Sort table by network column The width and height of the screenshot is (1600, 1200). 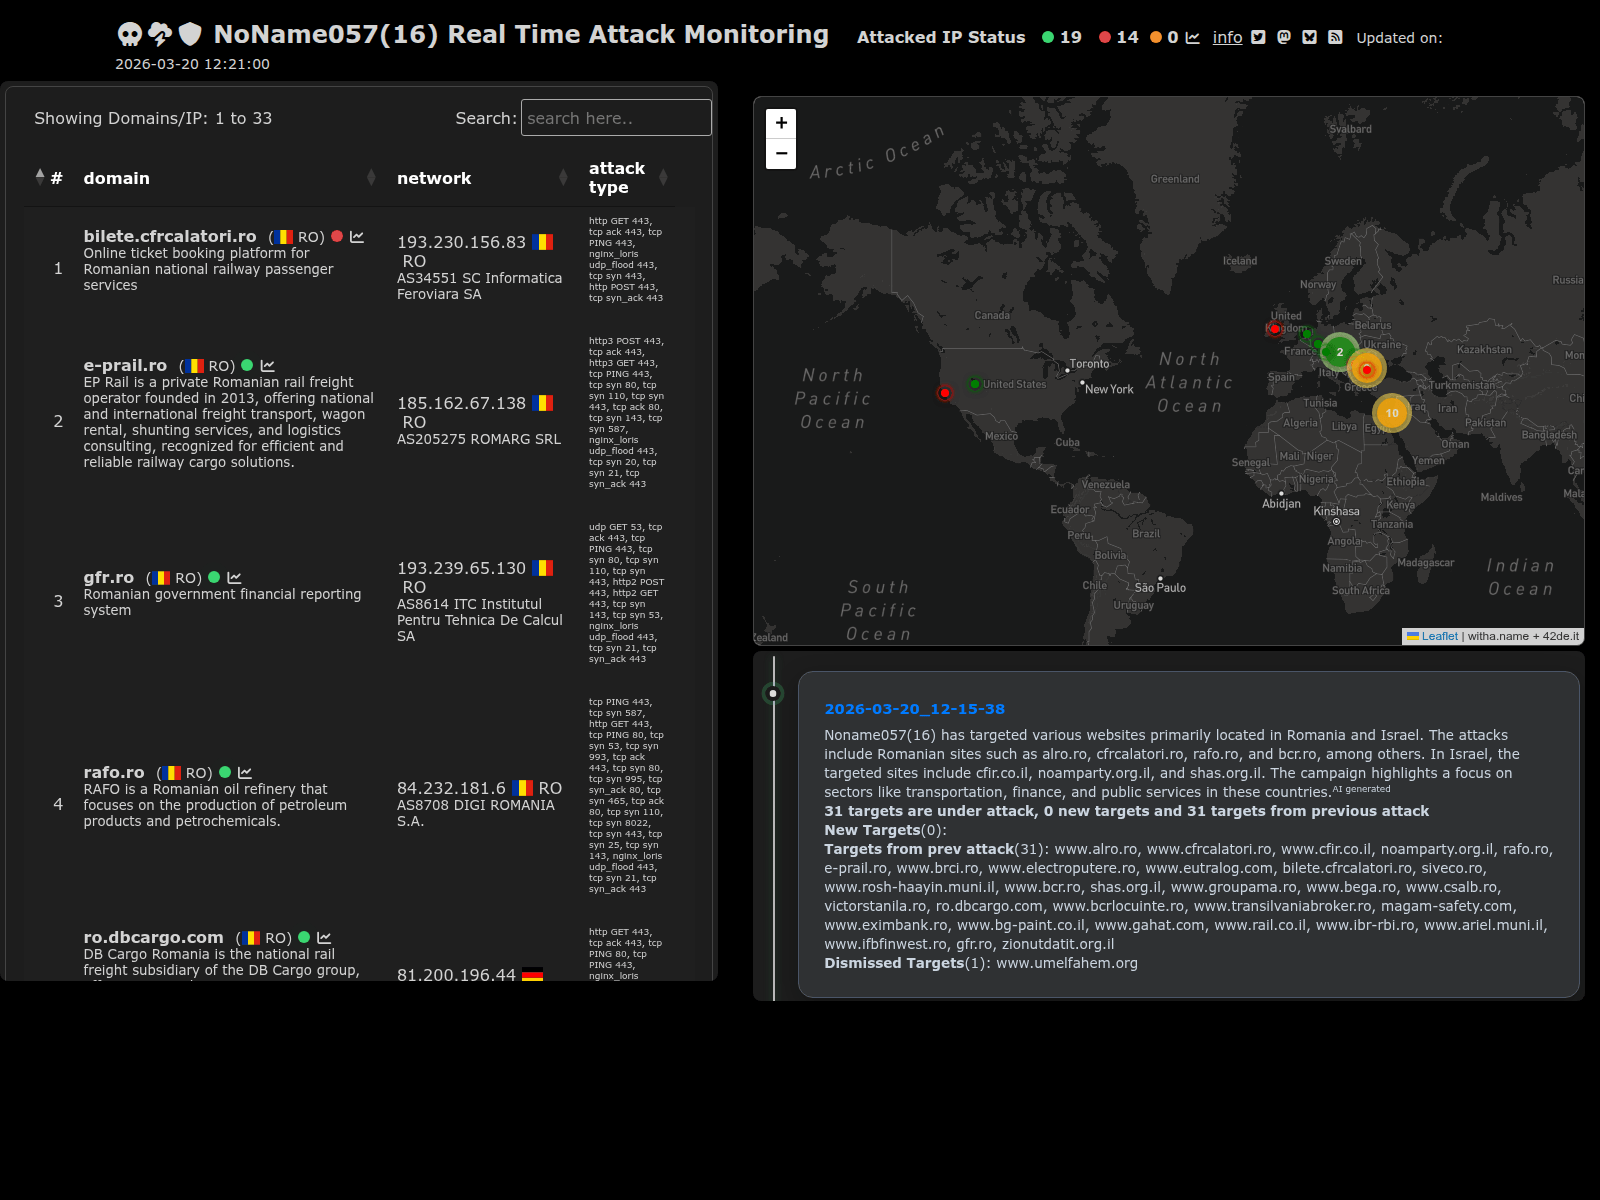[433, 178]
